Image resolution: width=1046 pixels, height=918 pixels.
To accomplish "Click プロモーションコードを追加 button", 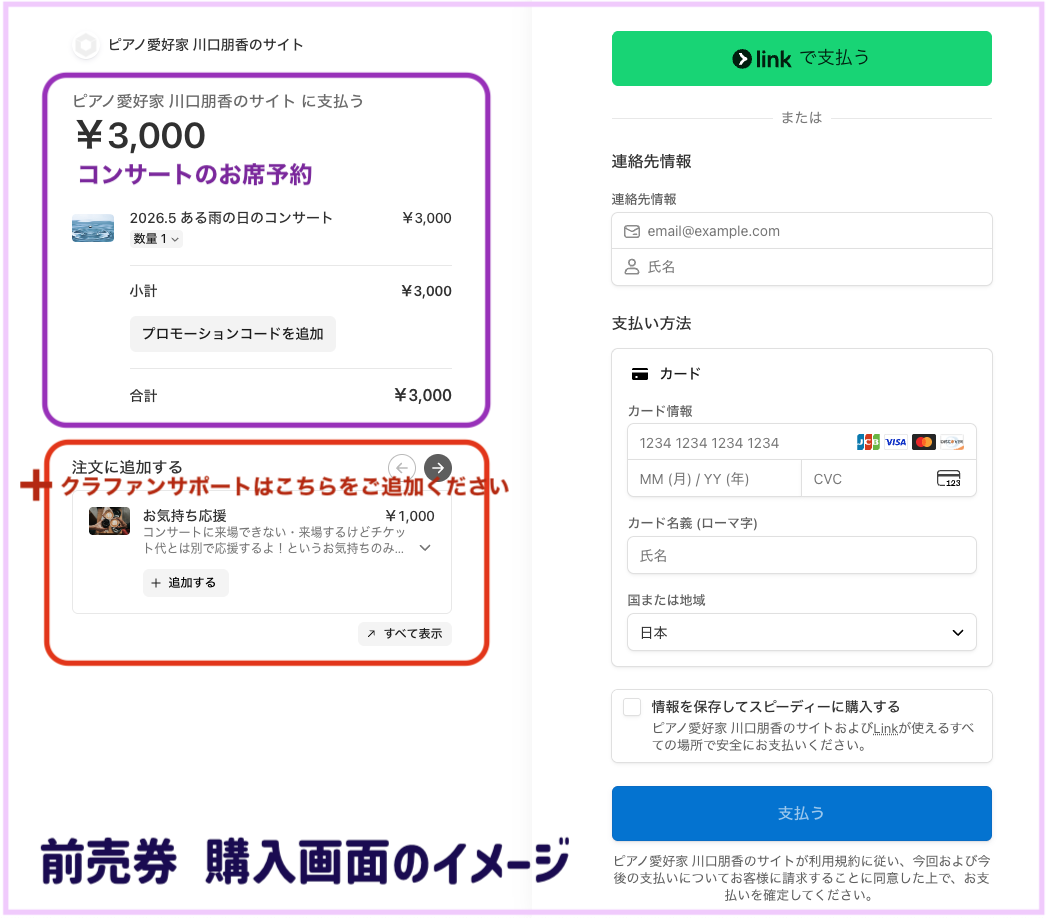I will tap(232, 334).
